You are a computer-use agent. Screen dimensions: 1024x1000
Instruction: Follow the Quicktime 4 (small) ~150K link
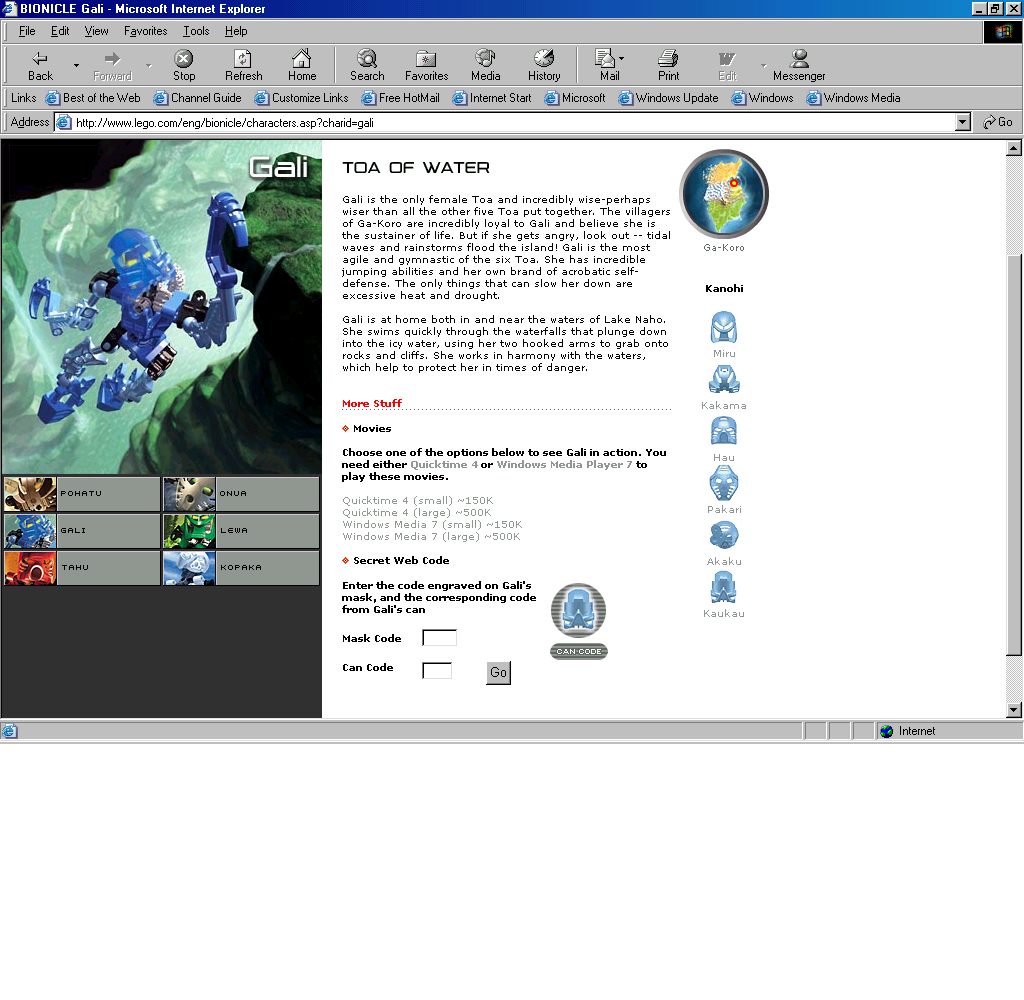(417, 500)
